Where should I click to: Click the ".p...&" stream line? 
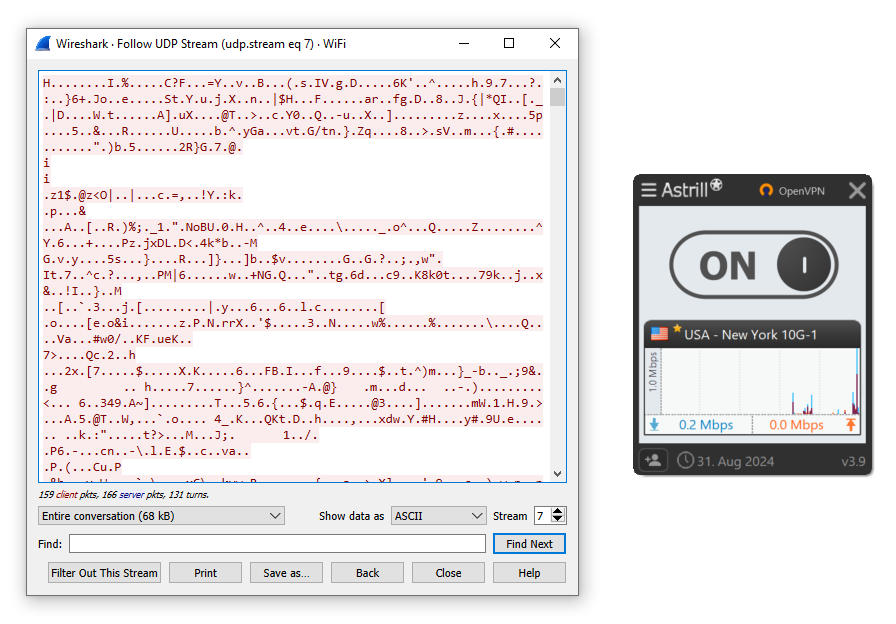65,211
